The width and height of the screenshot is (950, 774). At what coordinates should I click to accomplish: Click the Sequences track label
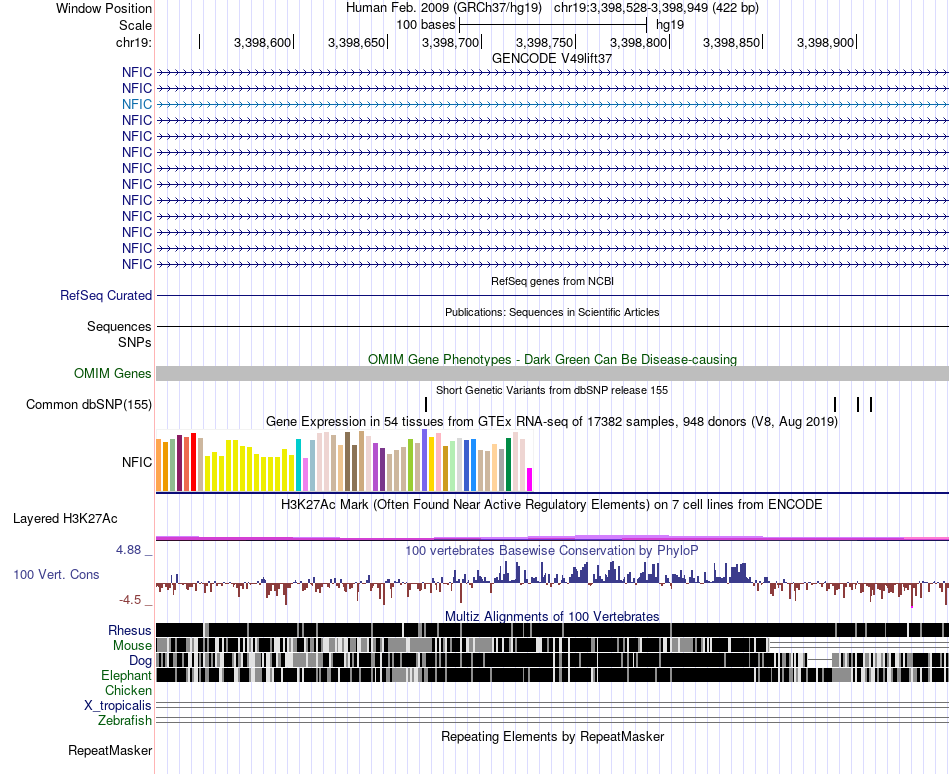tap(119, 326)
